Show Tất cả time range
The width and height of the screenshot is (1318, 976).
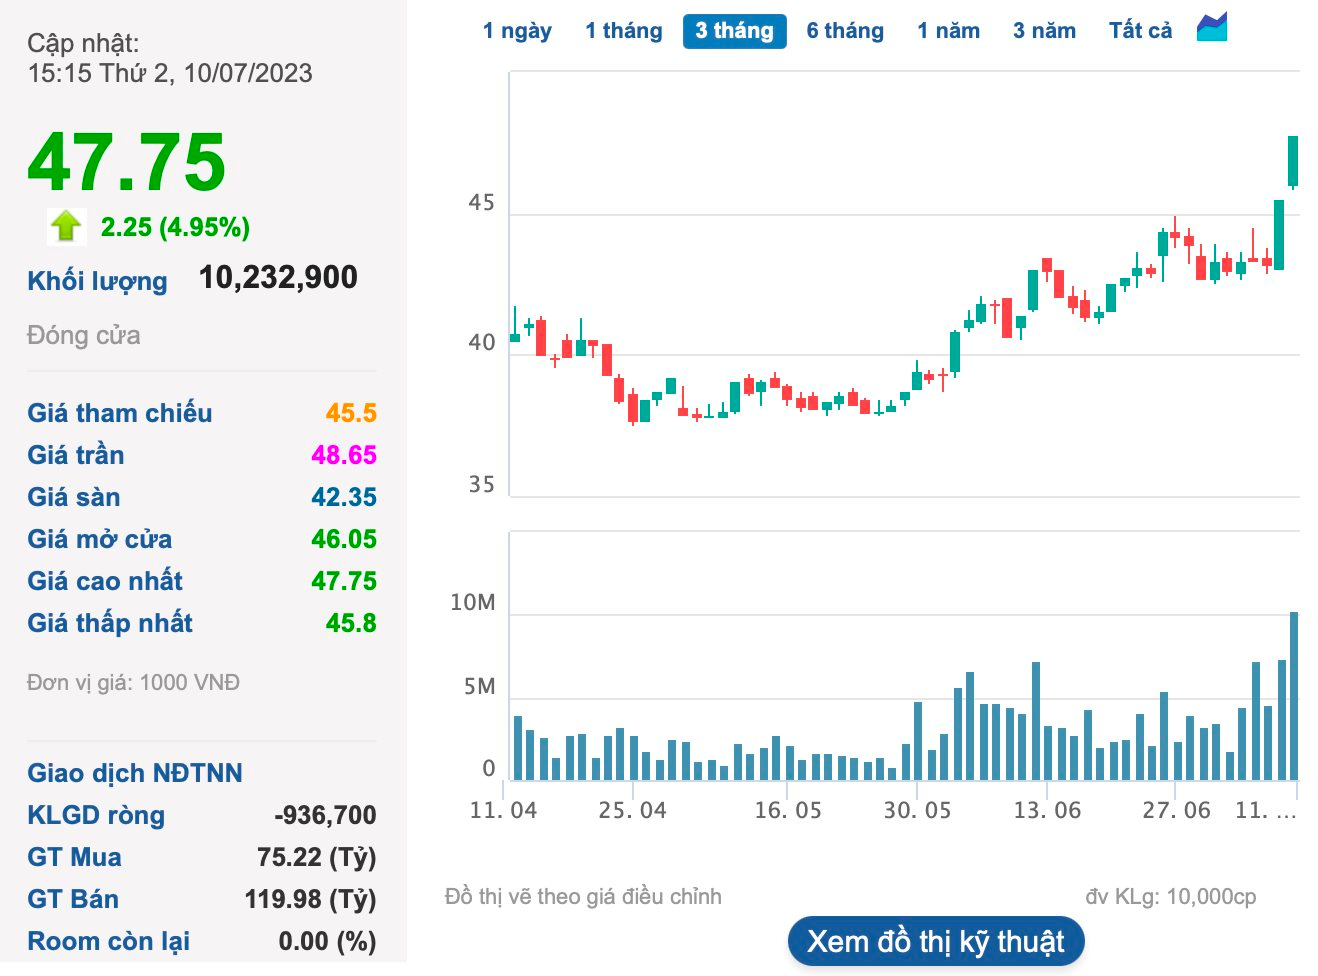click(1140, 31)
